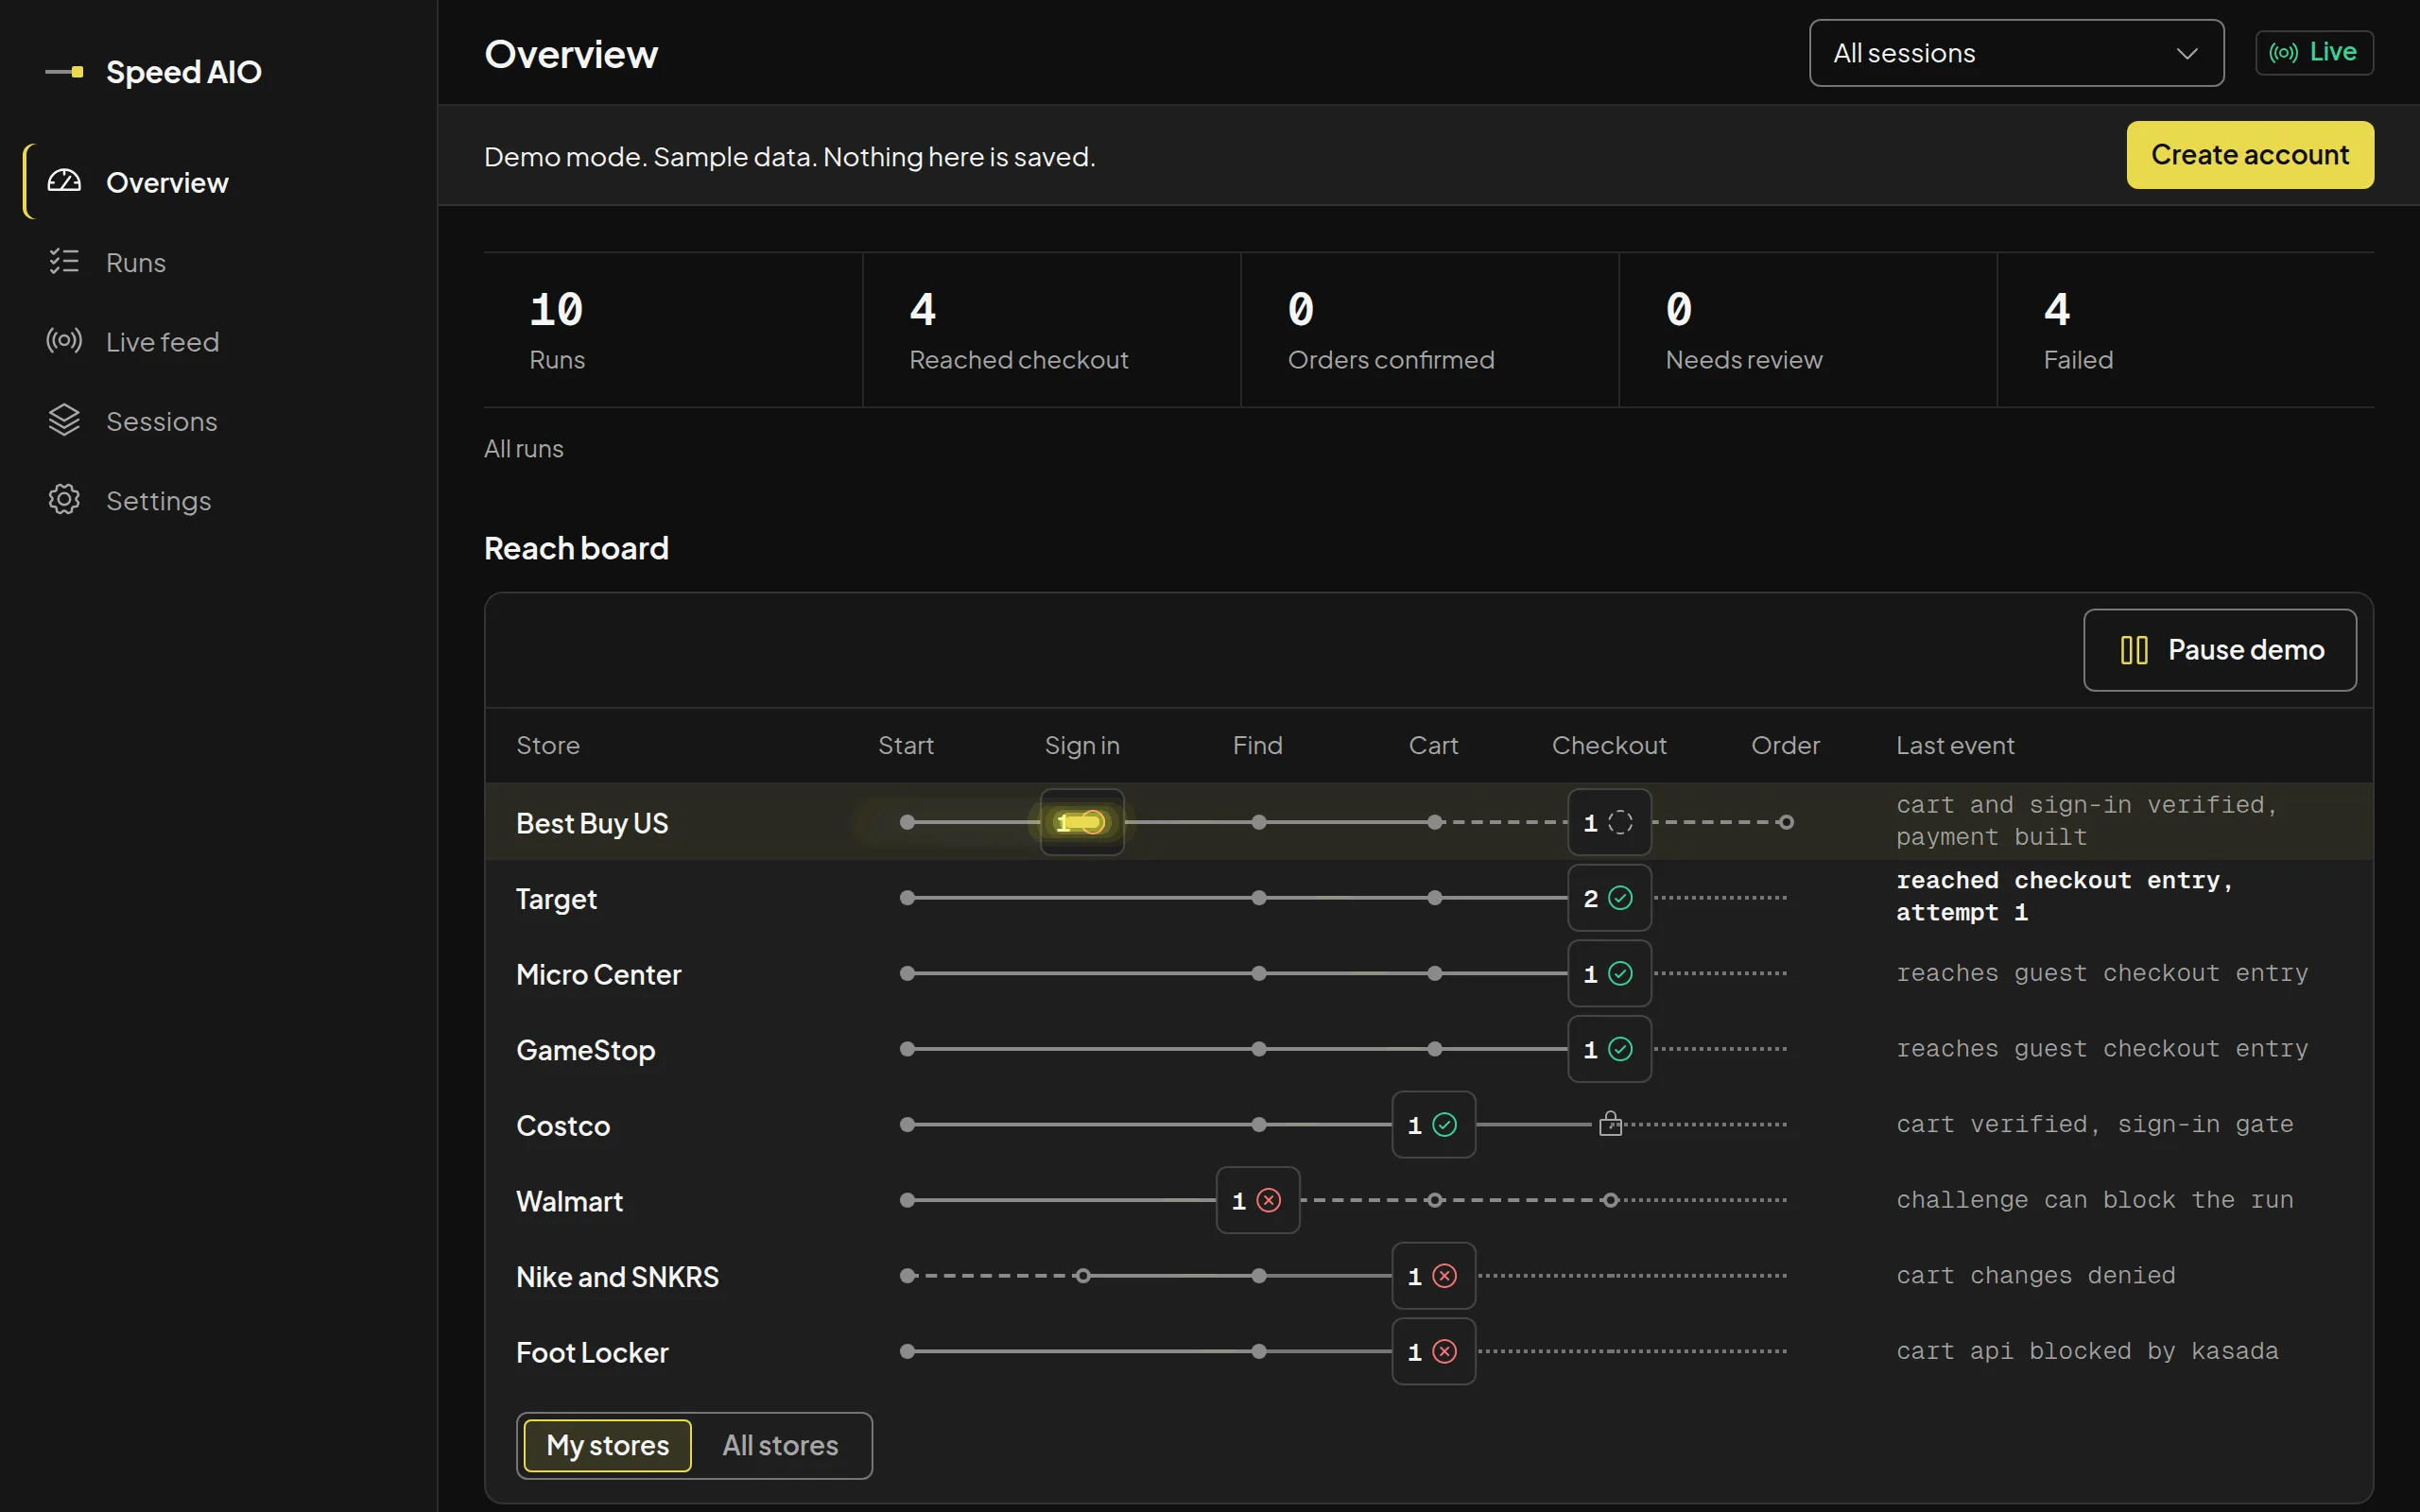Click the Sign in column header
2420x1512 pixels.
pos(1082,745)
